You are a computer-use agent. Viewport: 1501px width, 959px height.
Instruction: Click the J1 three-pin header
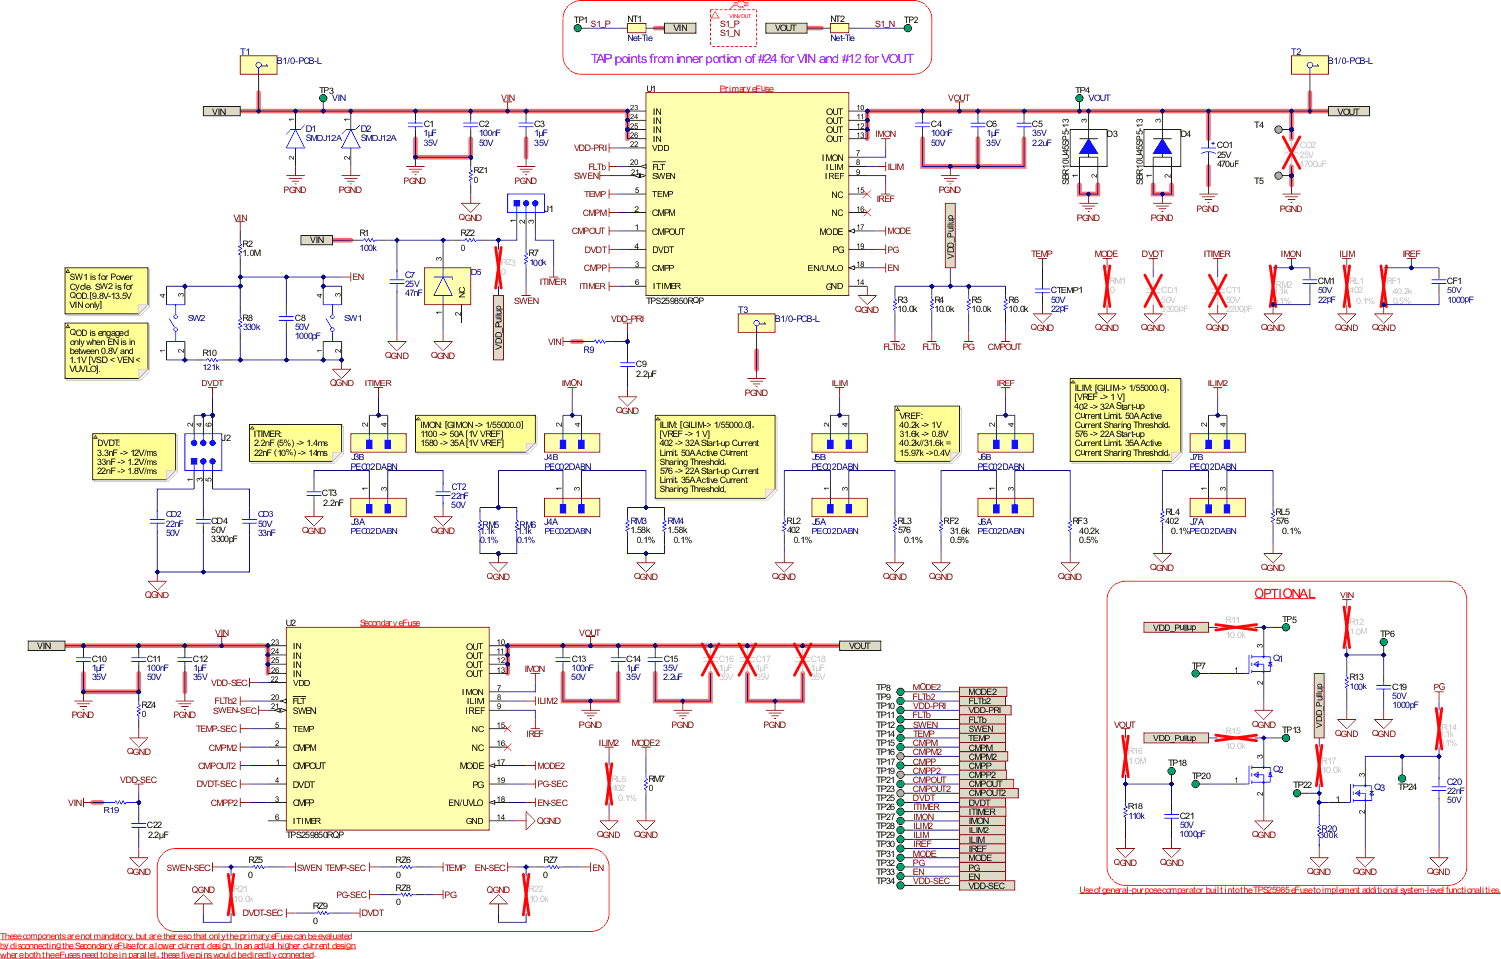525,204
